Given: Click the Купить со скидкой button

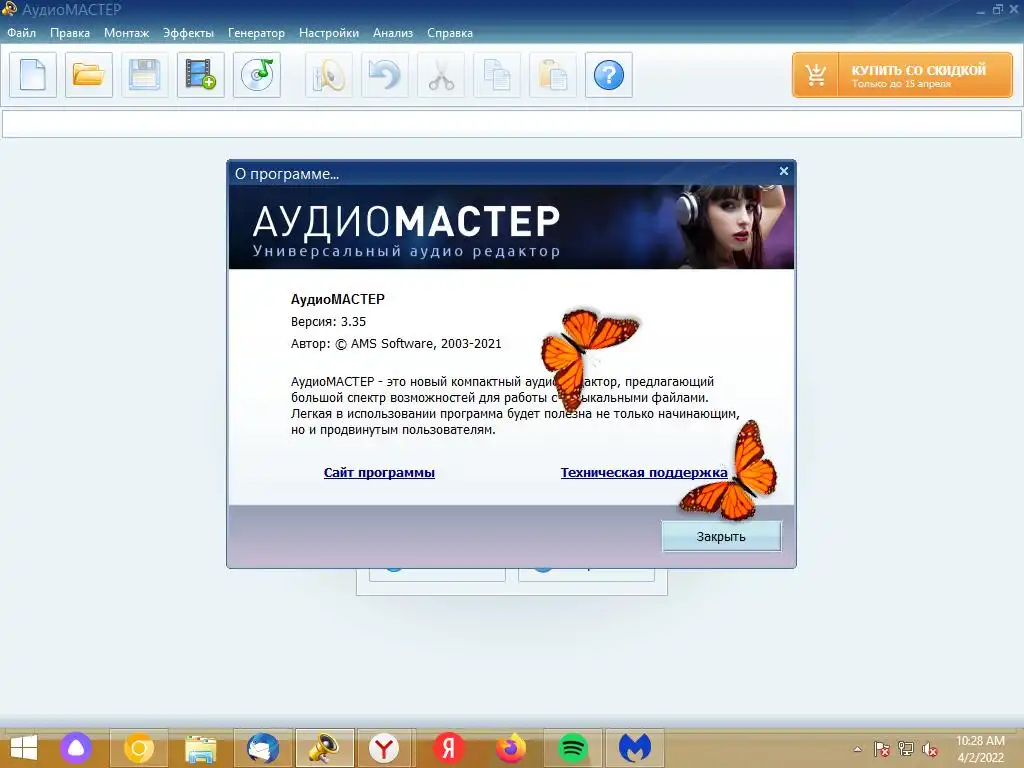Looking at the screenshot, I should point(902,75).
